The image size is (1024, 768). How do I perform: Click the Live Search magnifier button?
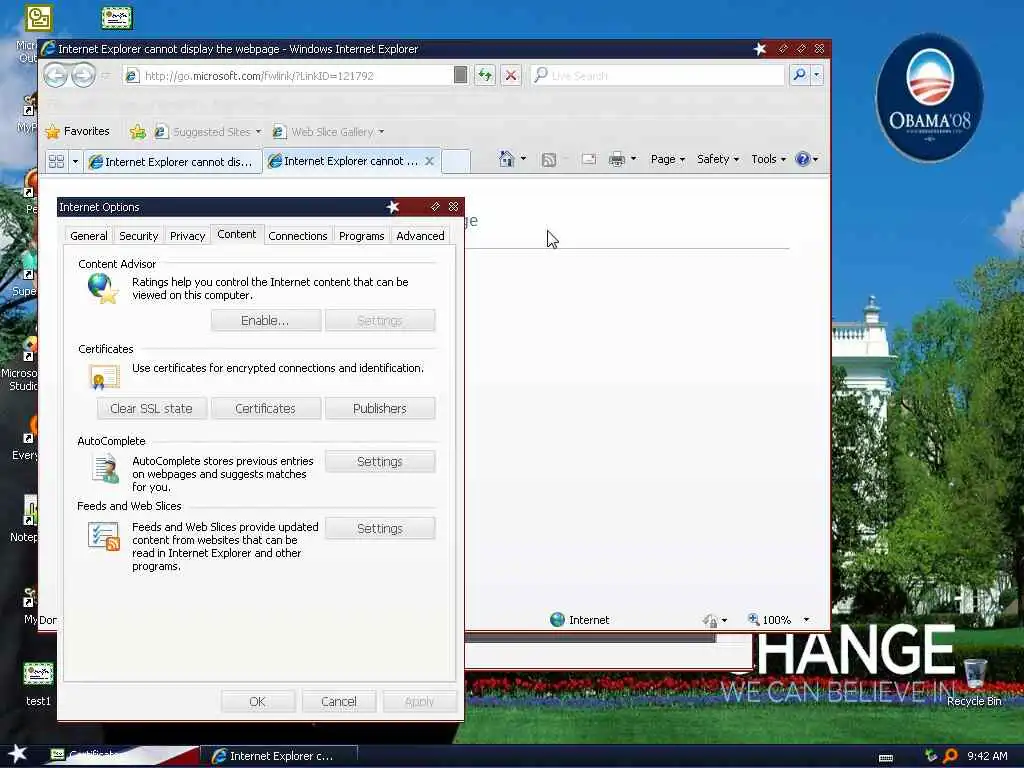pos(799,75)
